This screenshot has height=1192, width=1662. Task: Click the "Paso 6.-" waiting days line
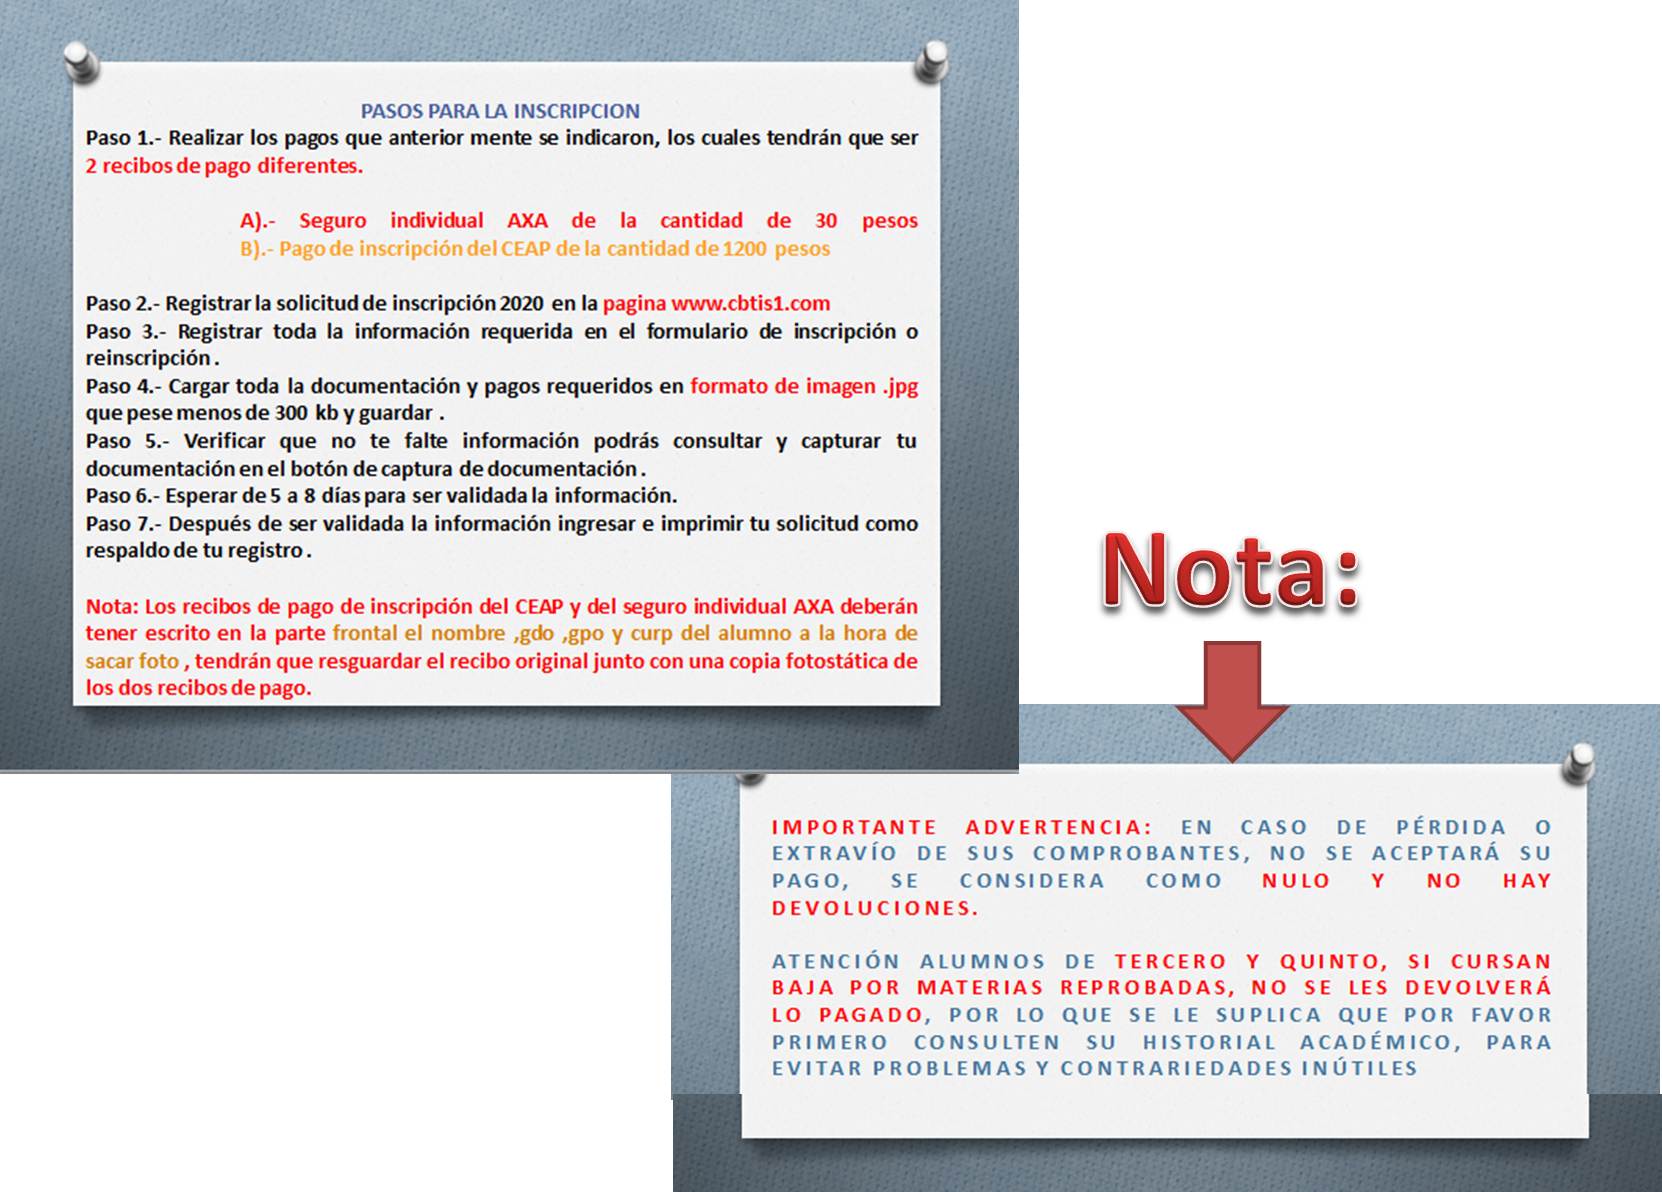pos(381,496)
